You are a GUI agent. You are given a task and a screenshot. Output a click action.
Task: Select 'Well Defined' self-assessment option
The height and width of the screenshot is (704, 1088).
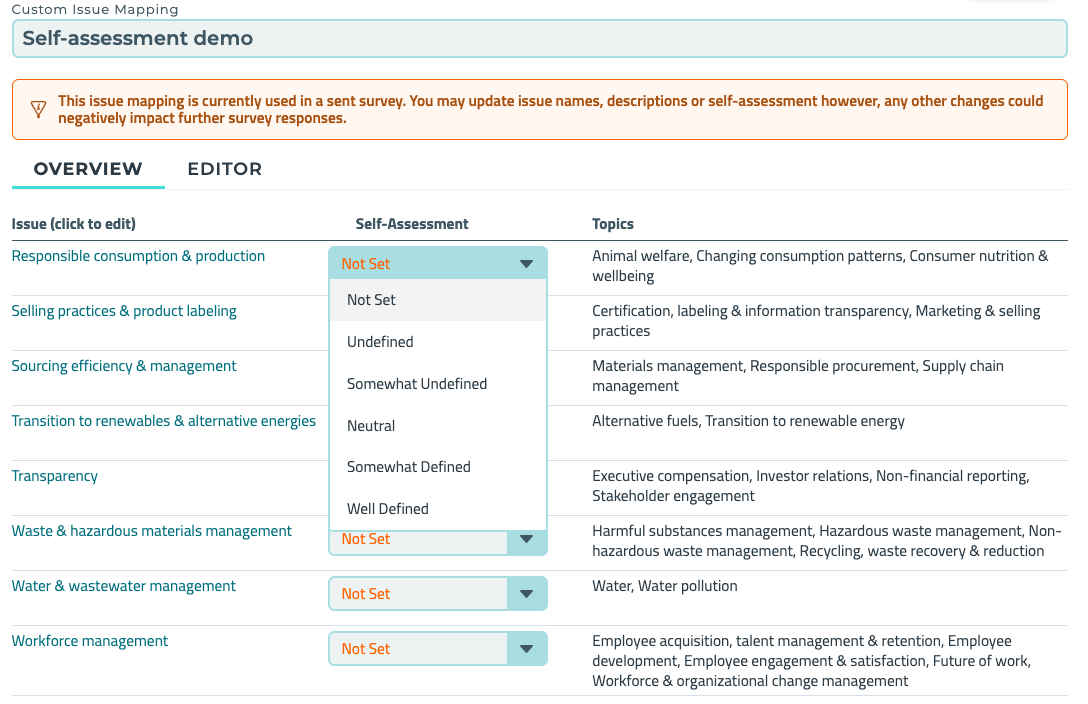point(388,509)
